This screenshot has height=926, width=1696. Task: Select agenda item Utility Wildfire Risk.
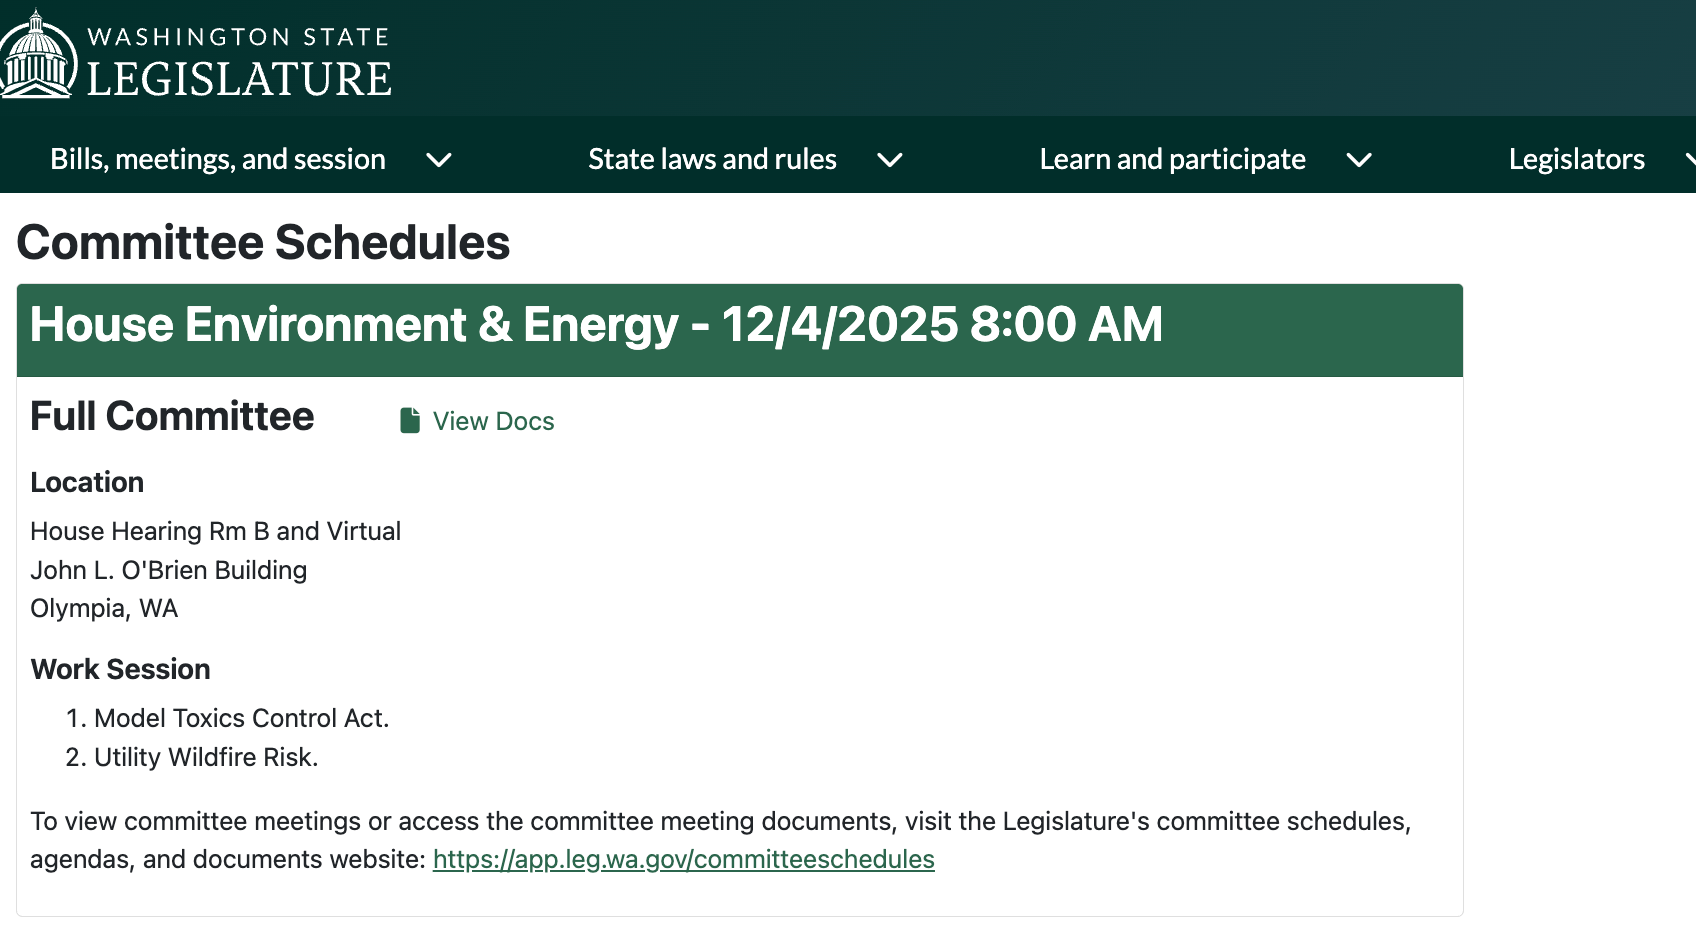[206, 757]
